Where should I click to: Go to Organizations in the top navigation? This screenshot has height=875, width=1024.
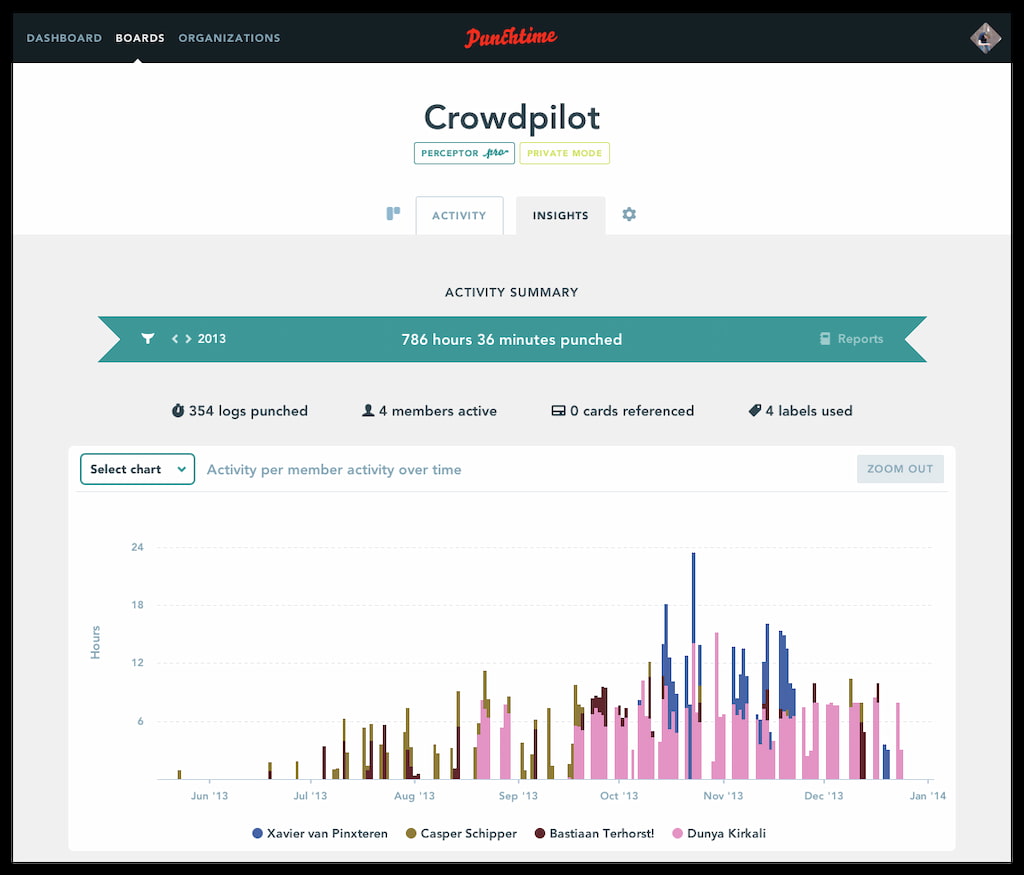pyautogui.click(x=229, y=38)
